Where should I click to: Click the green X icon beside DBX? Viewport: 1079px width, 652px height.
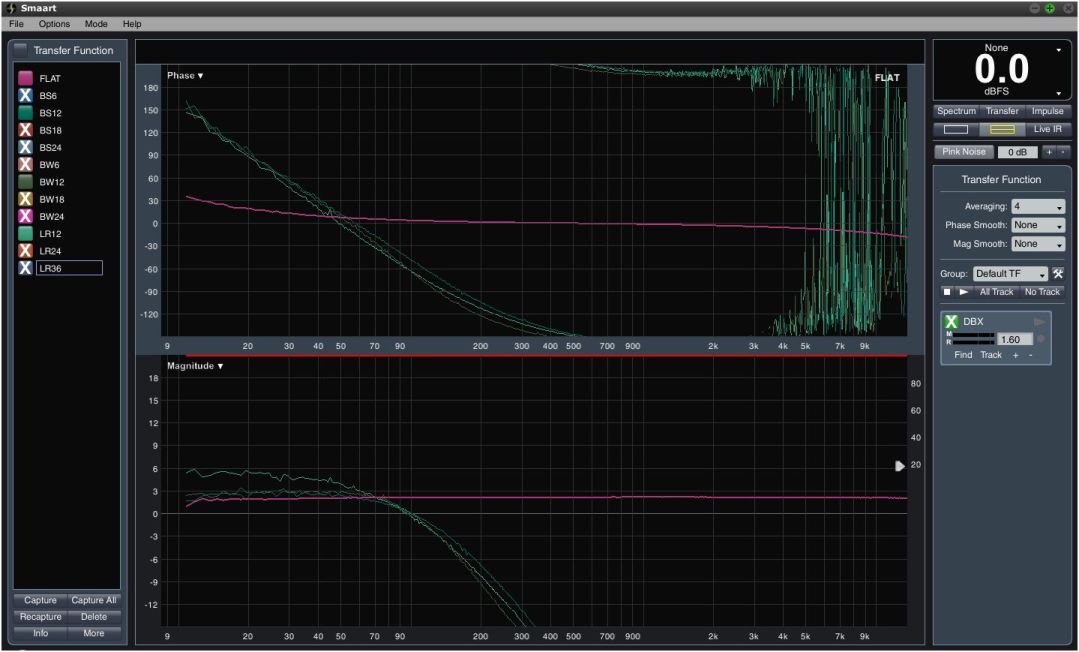952,322
